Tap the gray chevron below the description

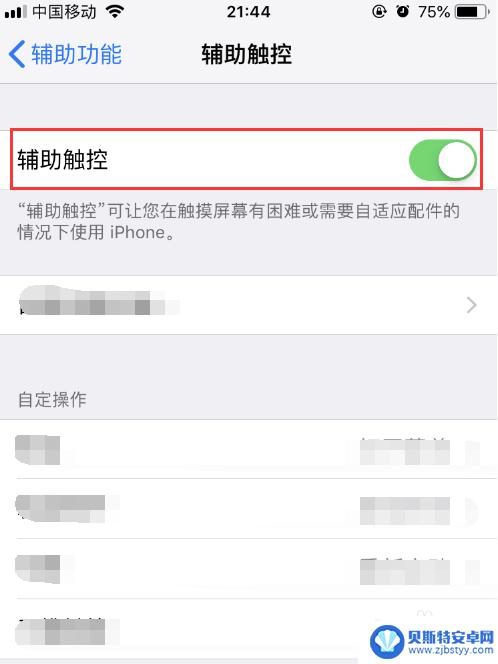471,305
